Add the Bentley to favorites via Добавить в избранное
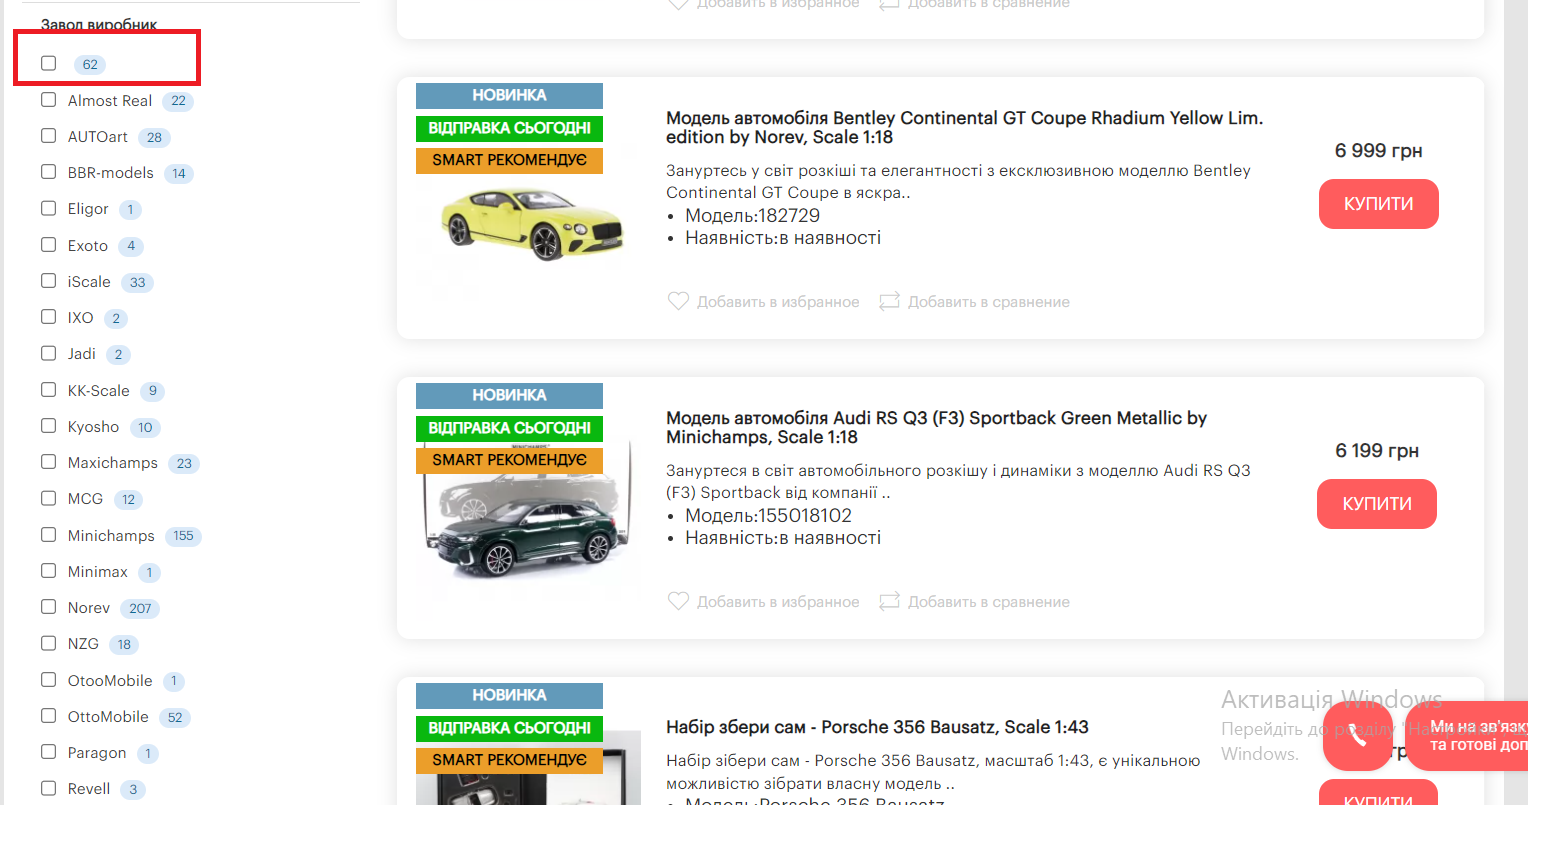Image resolution: width=1552 pixels, height=848 pixels. click(x=777, y=302)
